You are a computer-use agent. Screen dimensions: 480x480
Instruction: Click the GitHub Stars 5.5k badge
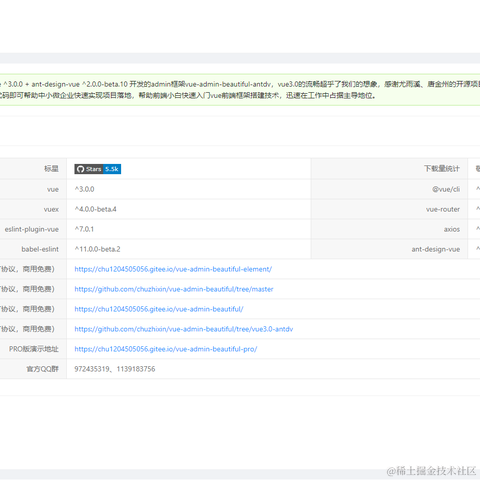(x=98, y=169)
